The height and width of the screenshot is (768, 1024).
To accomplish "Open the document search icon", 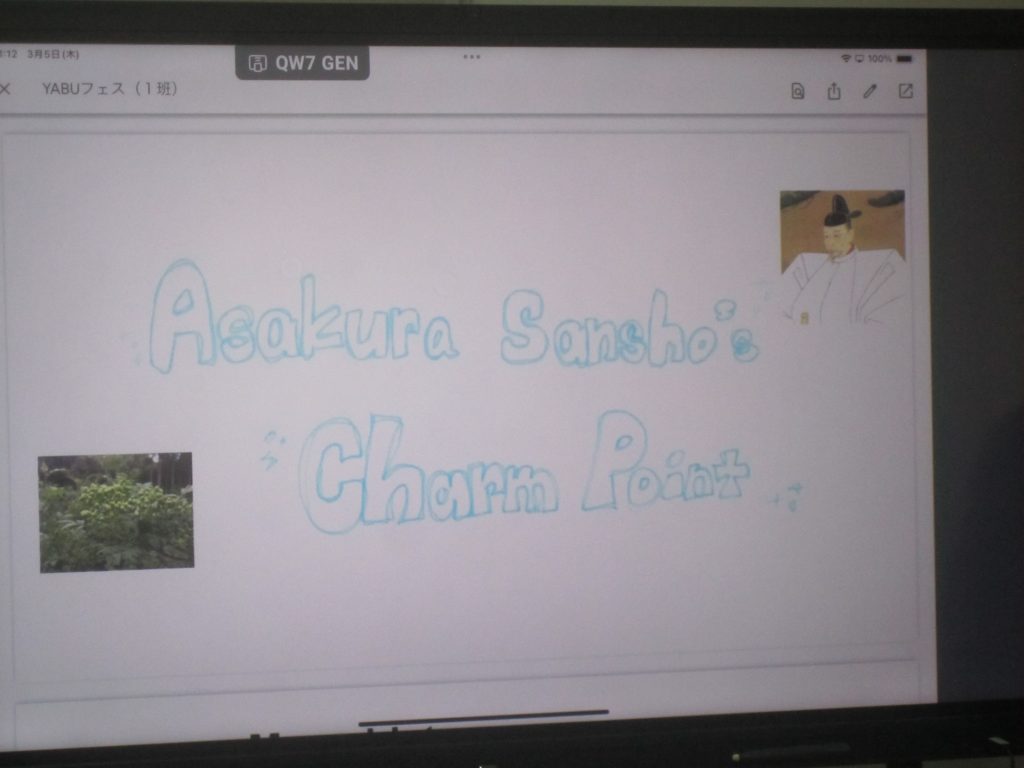I will (x=797, y=91).
